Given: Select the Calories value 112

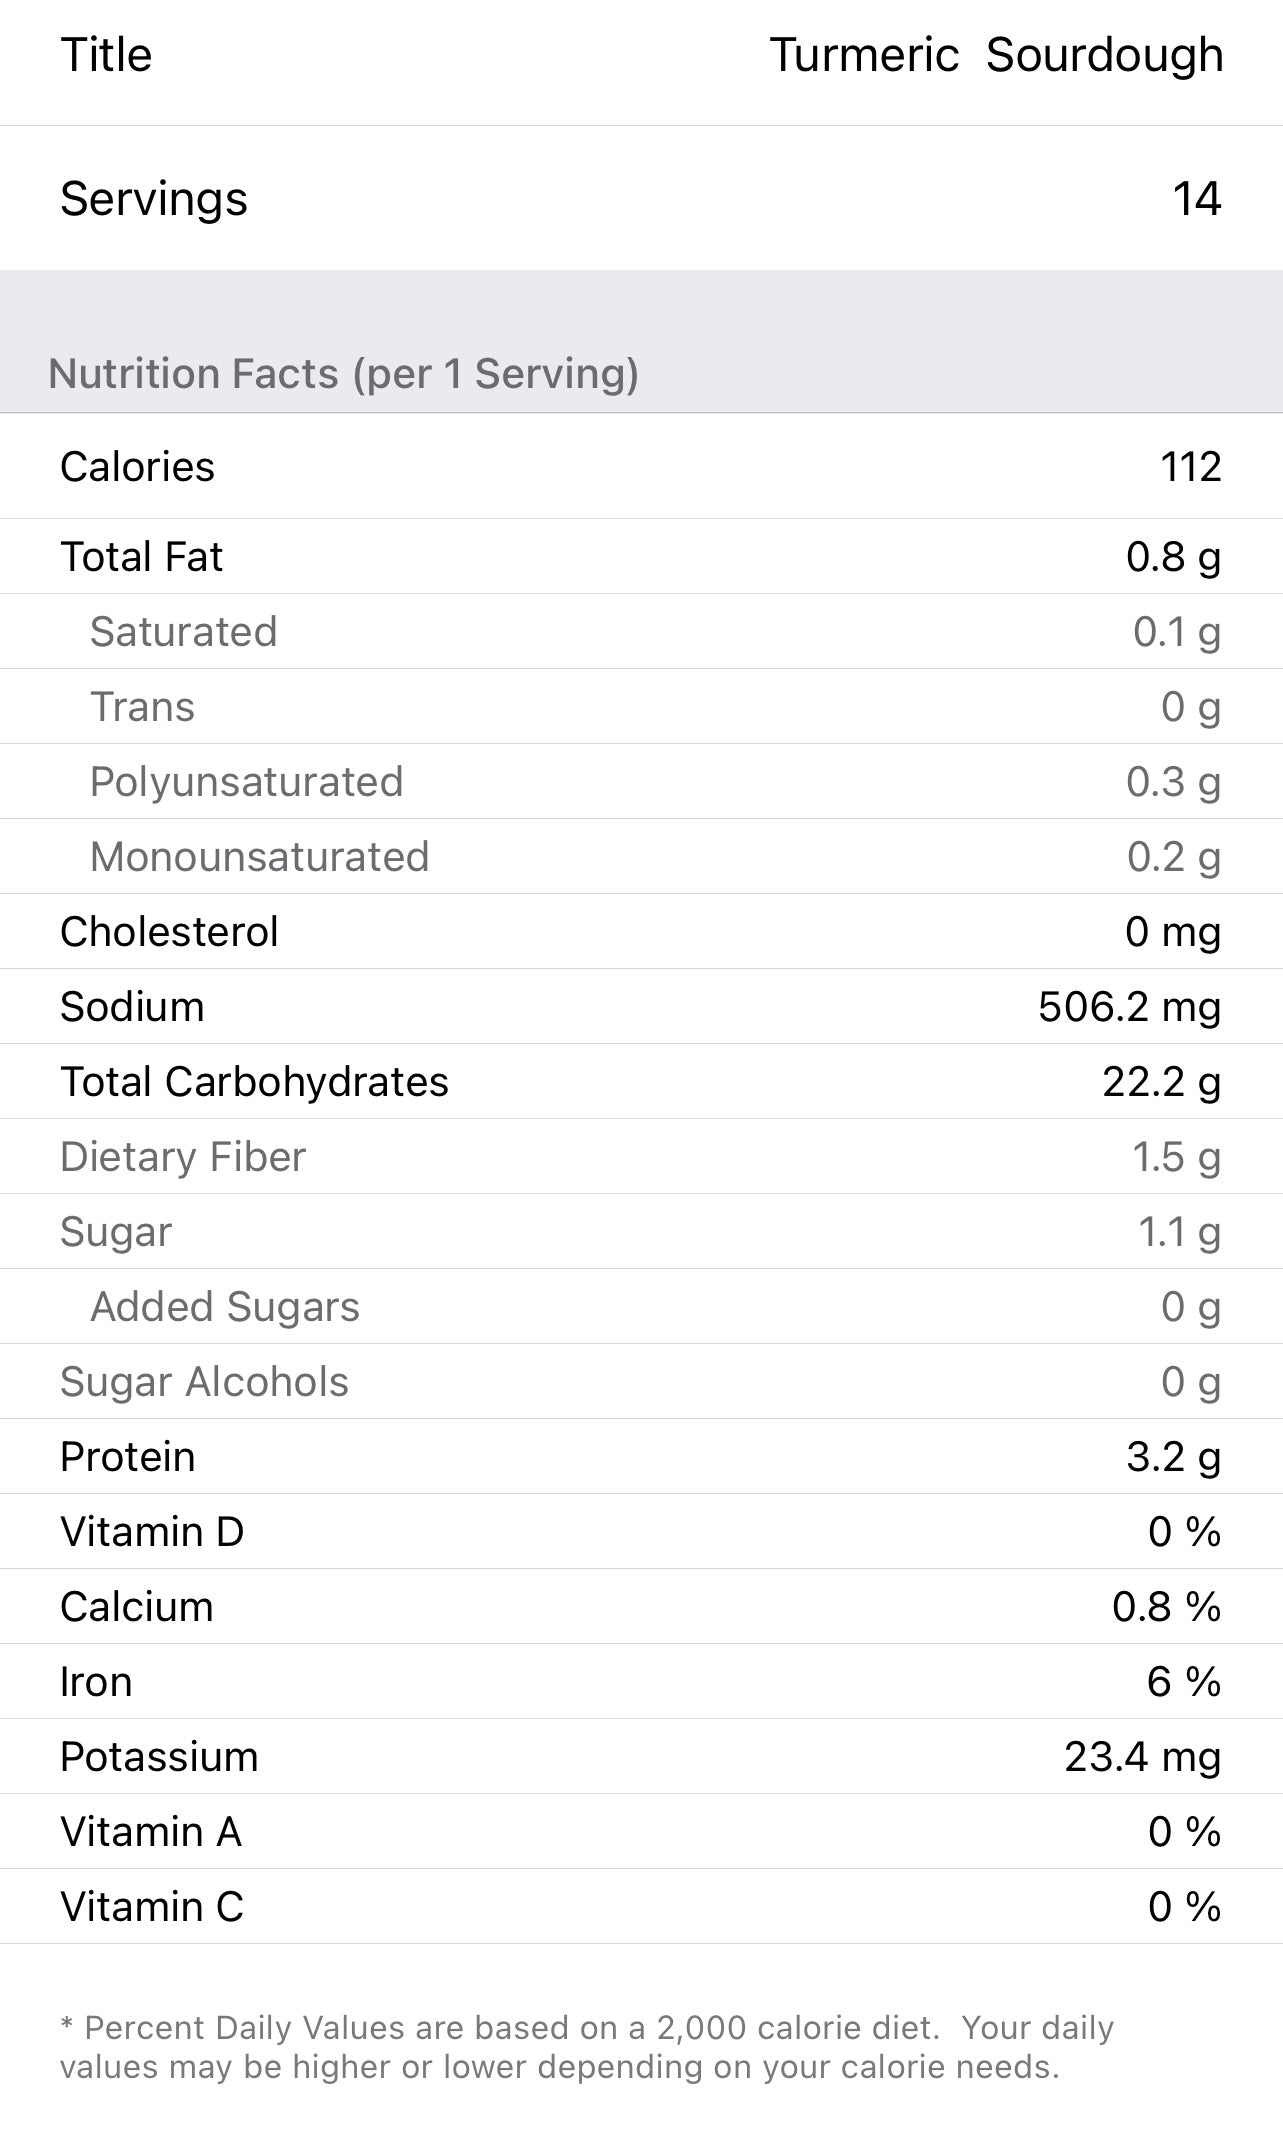Looking at the screenshot, I should click(x=1190, y=467).
